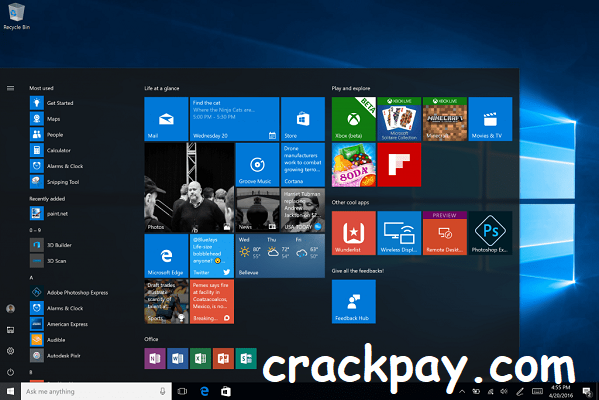
Task: Open the Sports live tile
Action: (166, 301)
